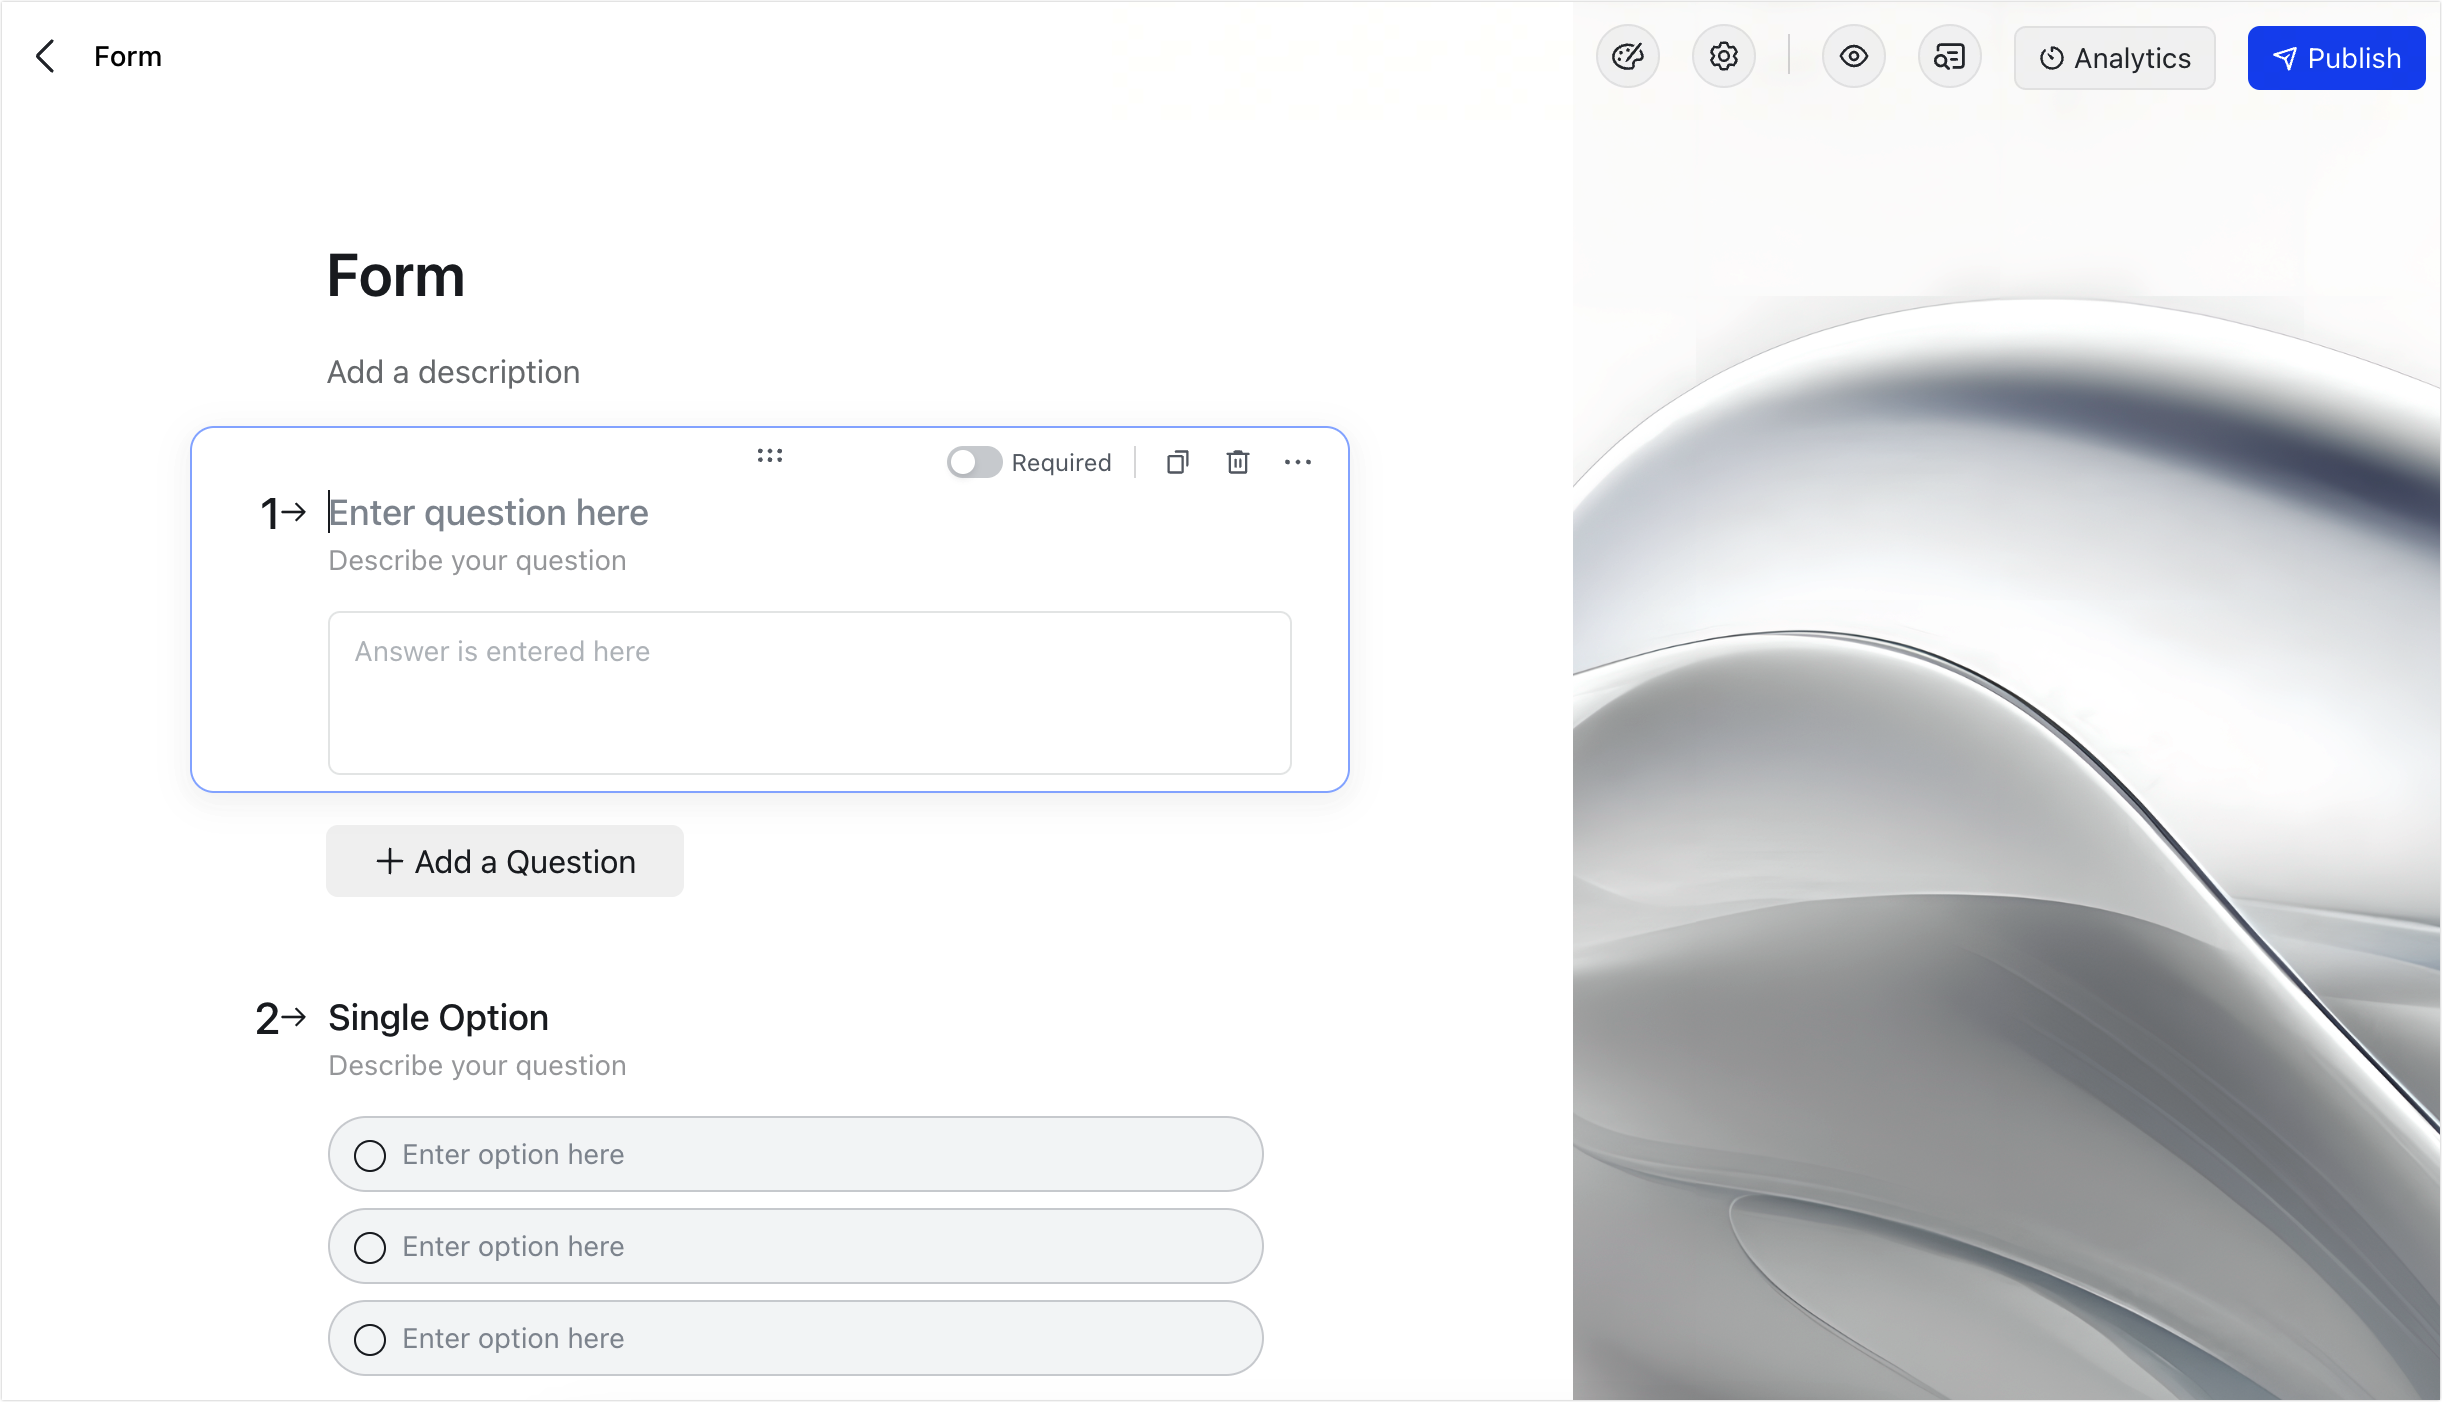Open the Analytics view
2442x1402 pixels.
click(x=2114, y=58)
